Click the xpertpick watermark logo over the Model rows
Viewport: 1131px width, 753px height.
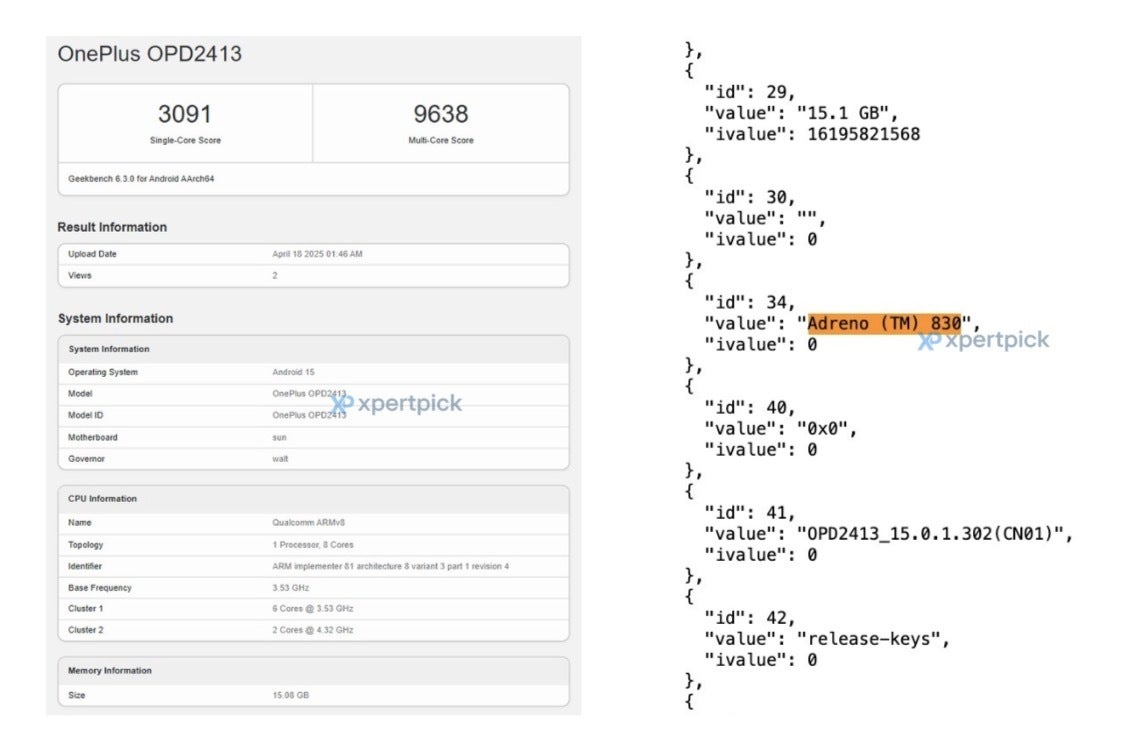397,403
